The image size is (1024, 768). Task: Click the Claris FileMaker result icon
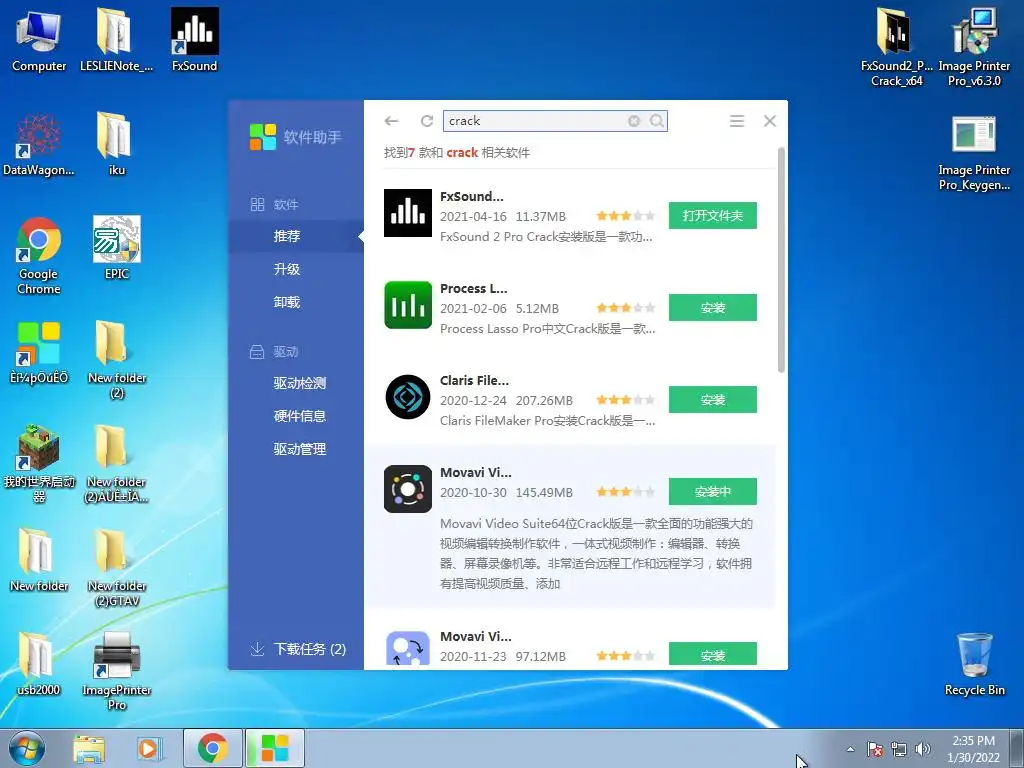pyautogui.click(x=408, y=397)
